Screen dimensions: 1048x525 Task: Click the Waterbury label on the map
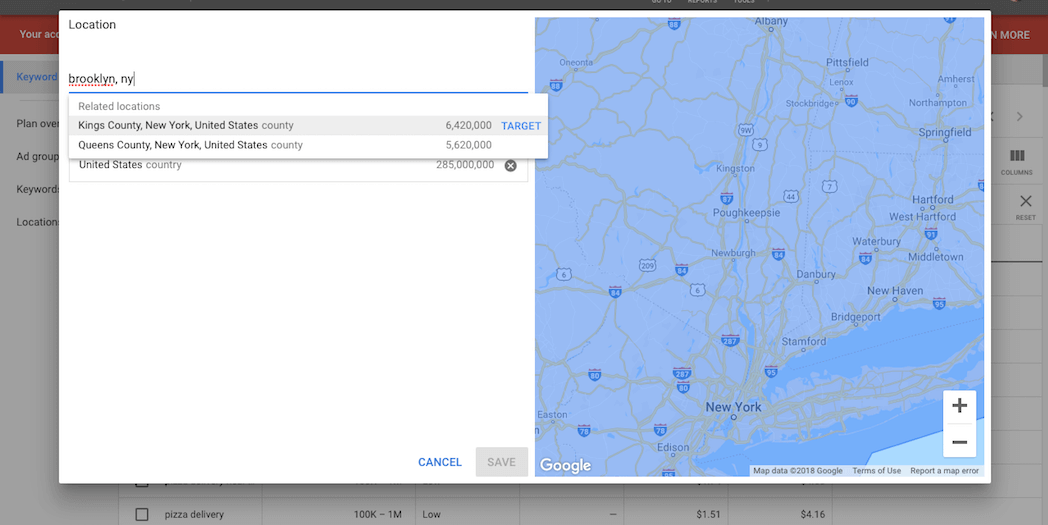point(876,241)
